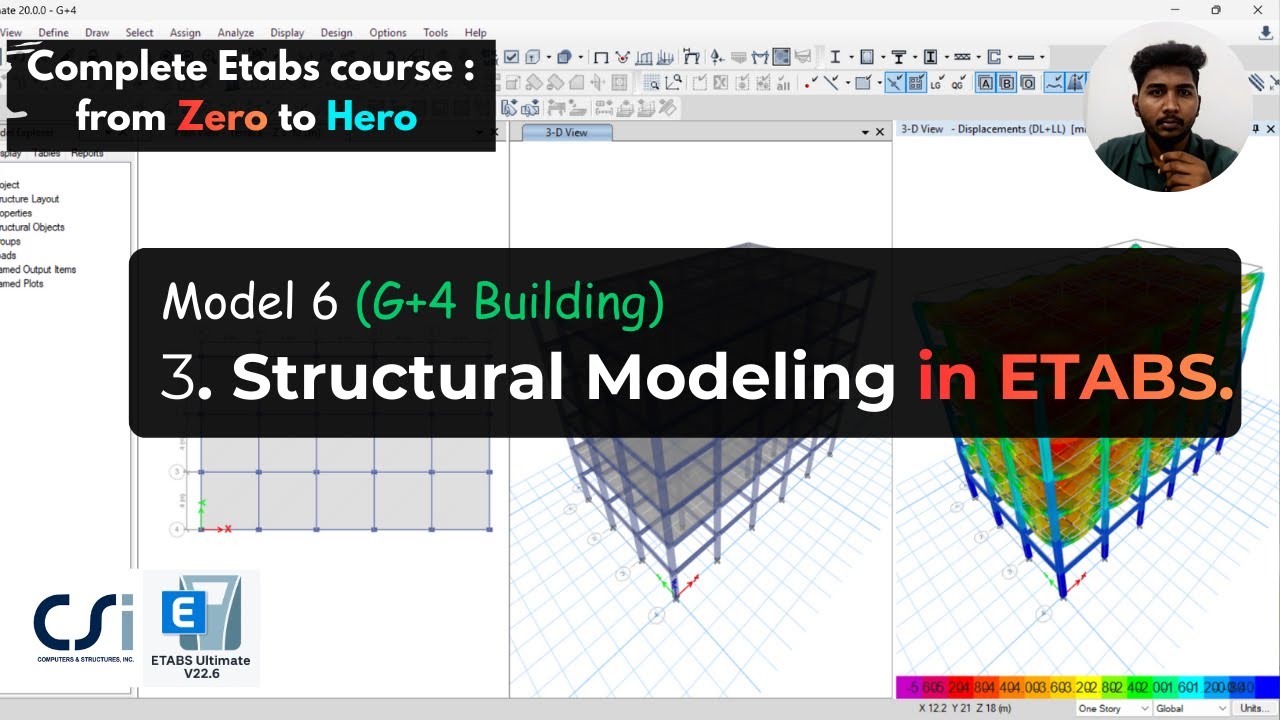The image size is (1280, 720).
Task: Click the yellow legend color
Action: pyautogui.click(x=1088, y=687)
